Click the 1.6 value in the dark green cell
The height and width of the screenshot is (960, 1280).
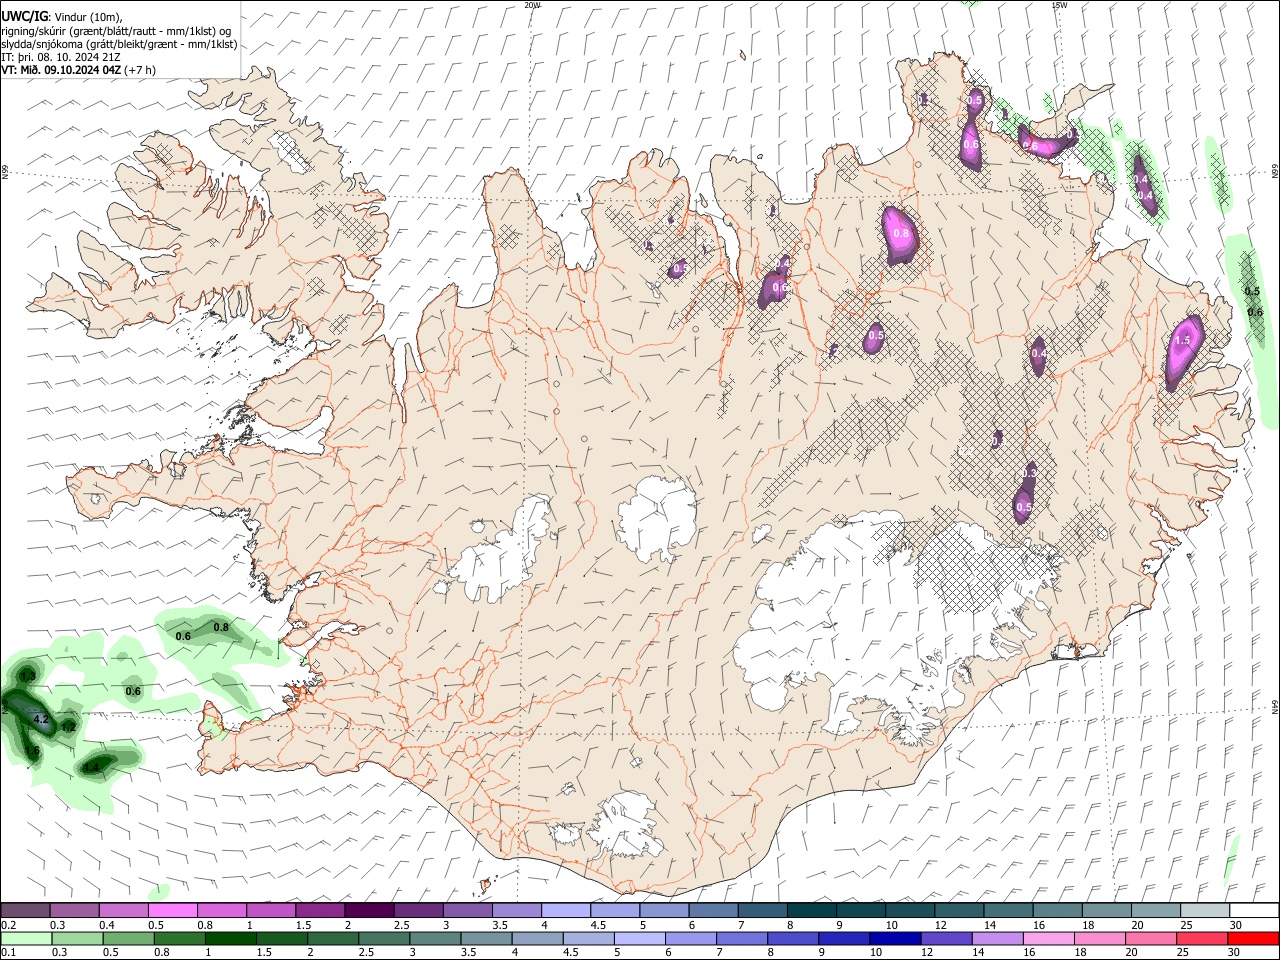click(32, 751)
